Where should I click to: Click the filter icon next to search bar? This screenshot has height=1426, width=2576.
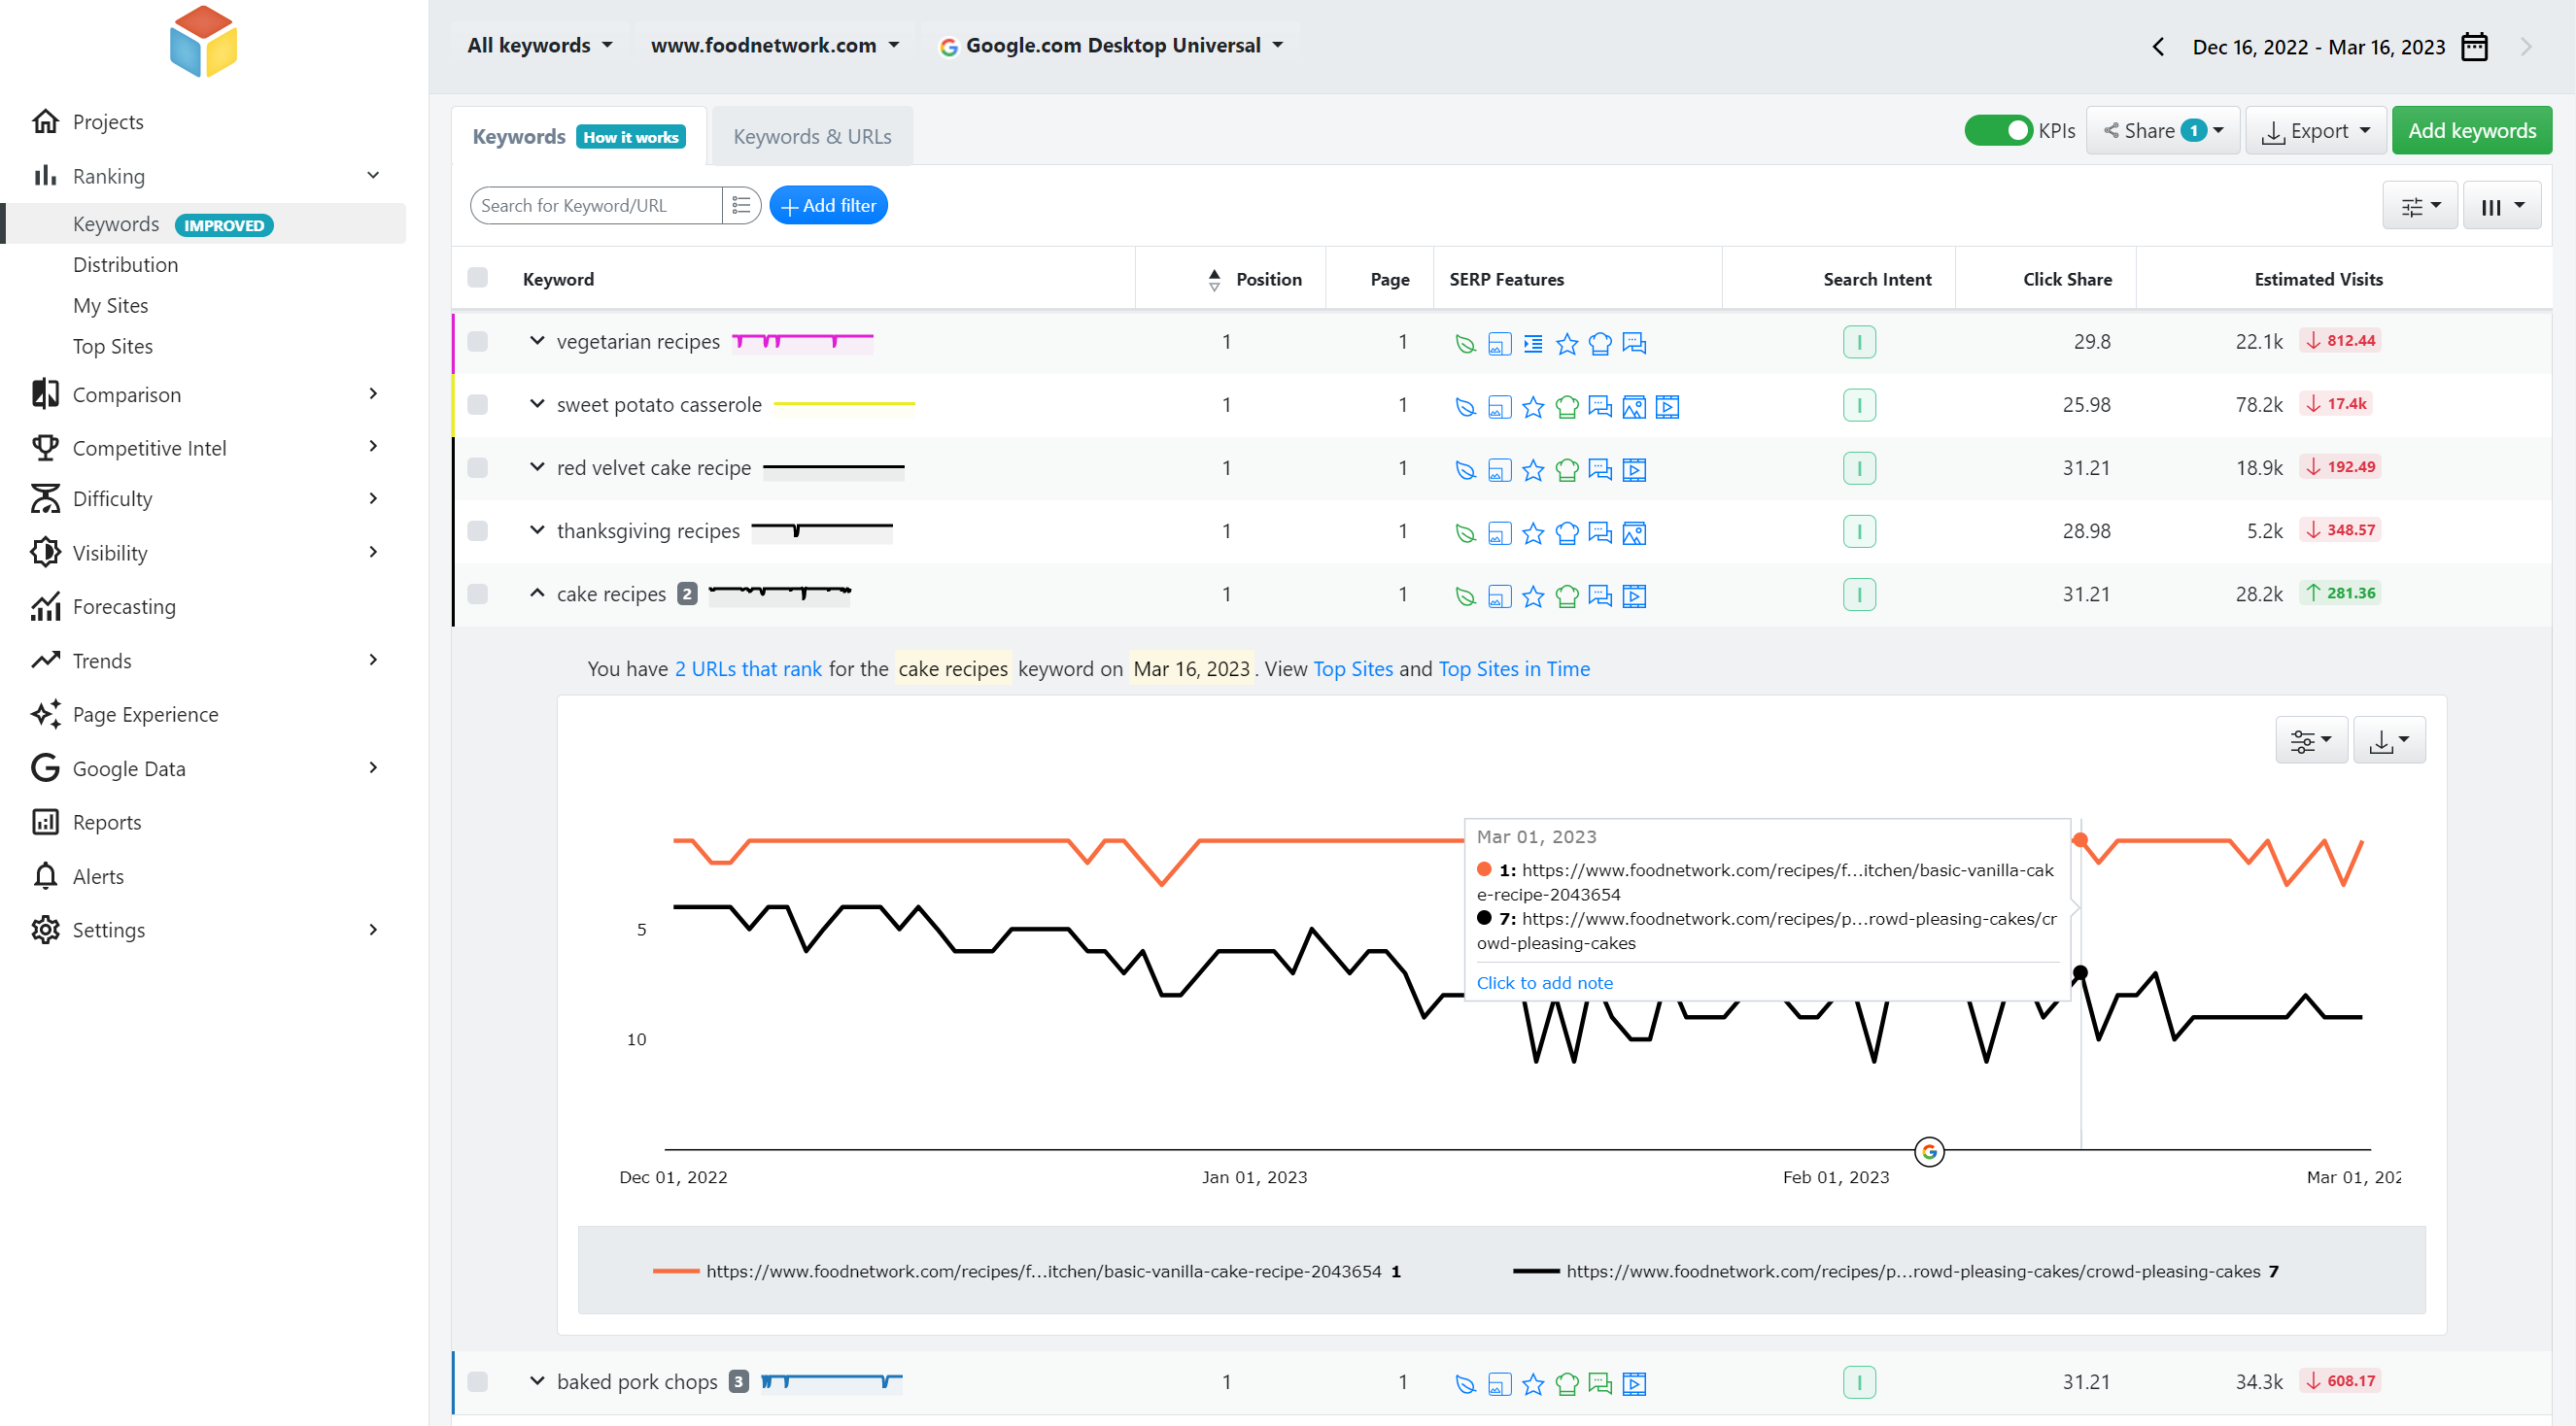741,206
